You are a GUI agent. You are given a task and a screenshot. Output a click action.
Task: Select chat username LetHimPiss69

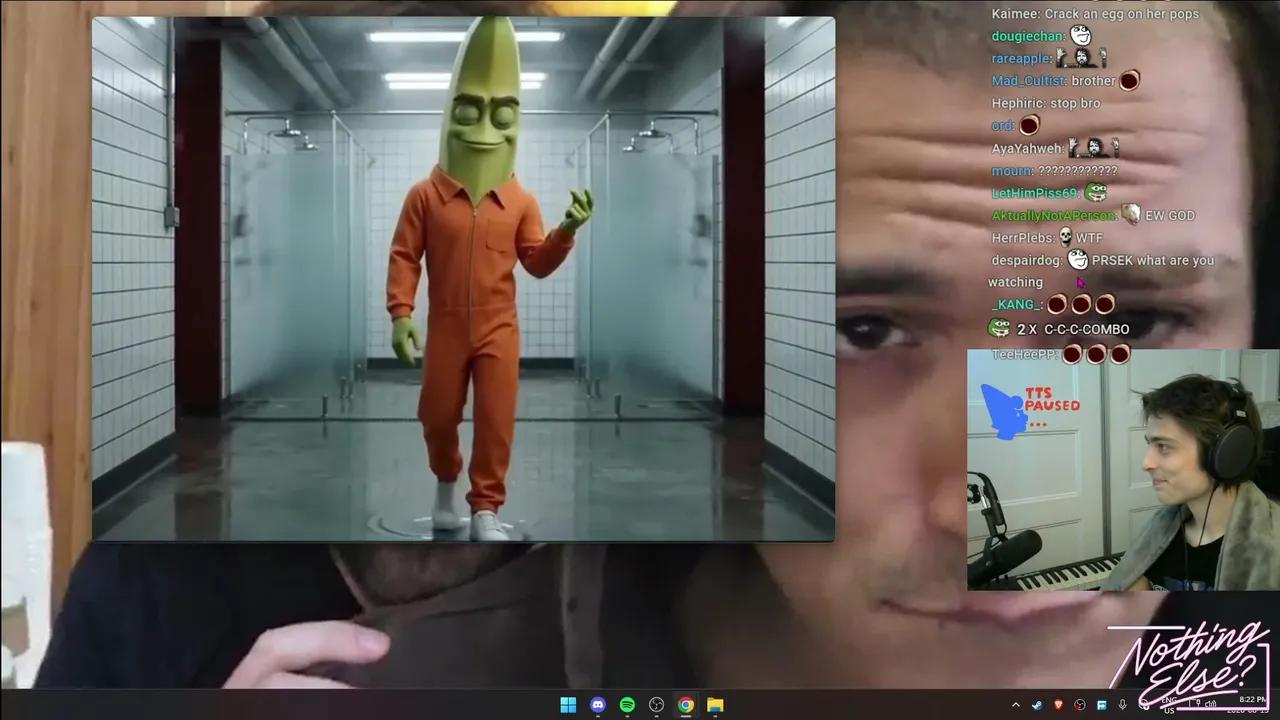coord(1034,193)
